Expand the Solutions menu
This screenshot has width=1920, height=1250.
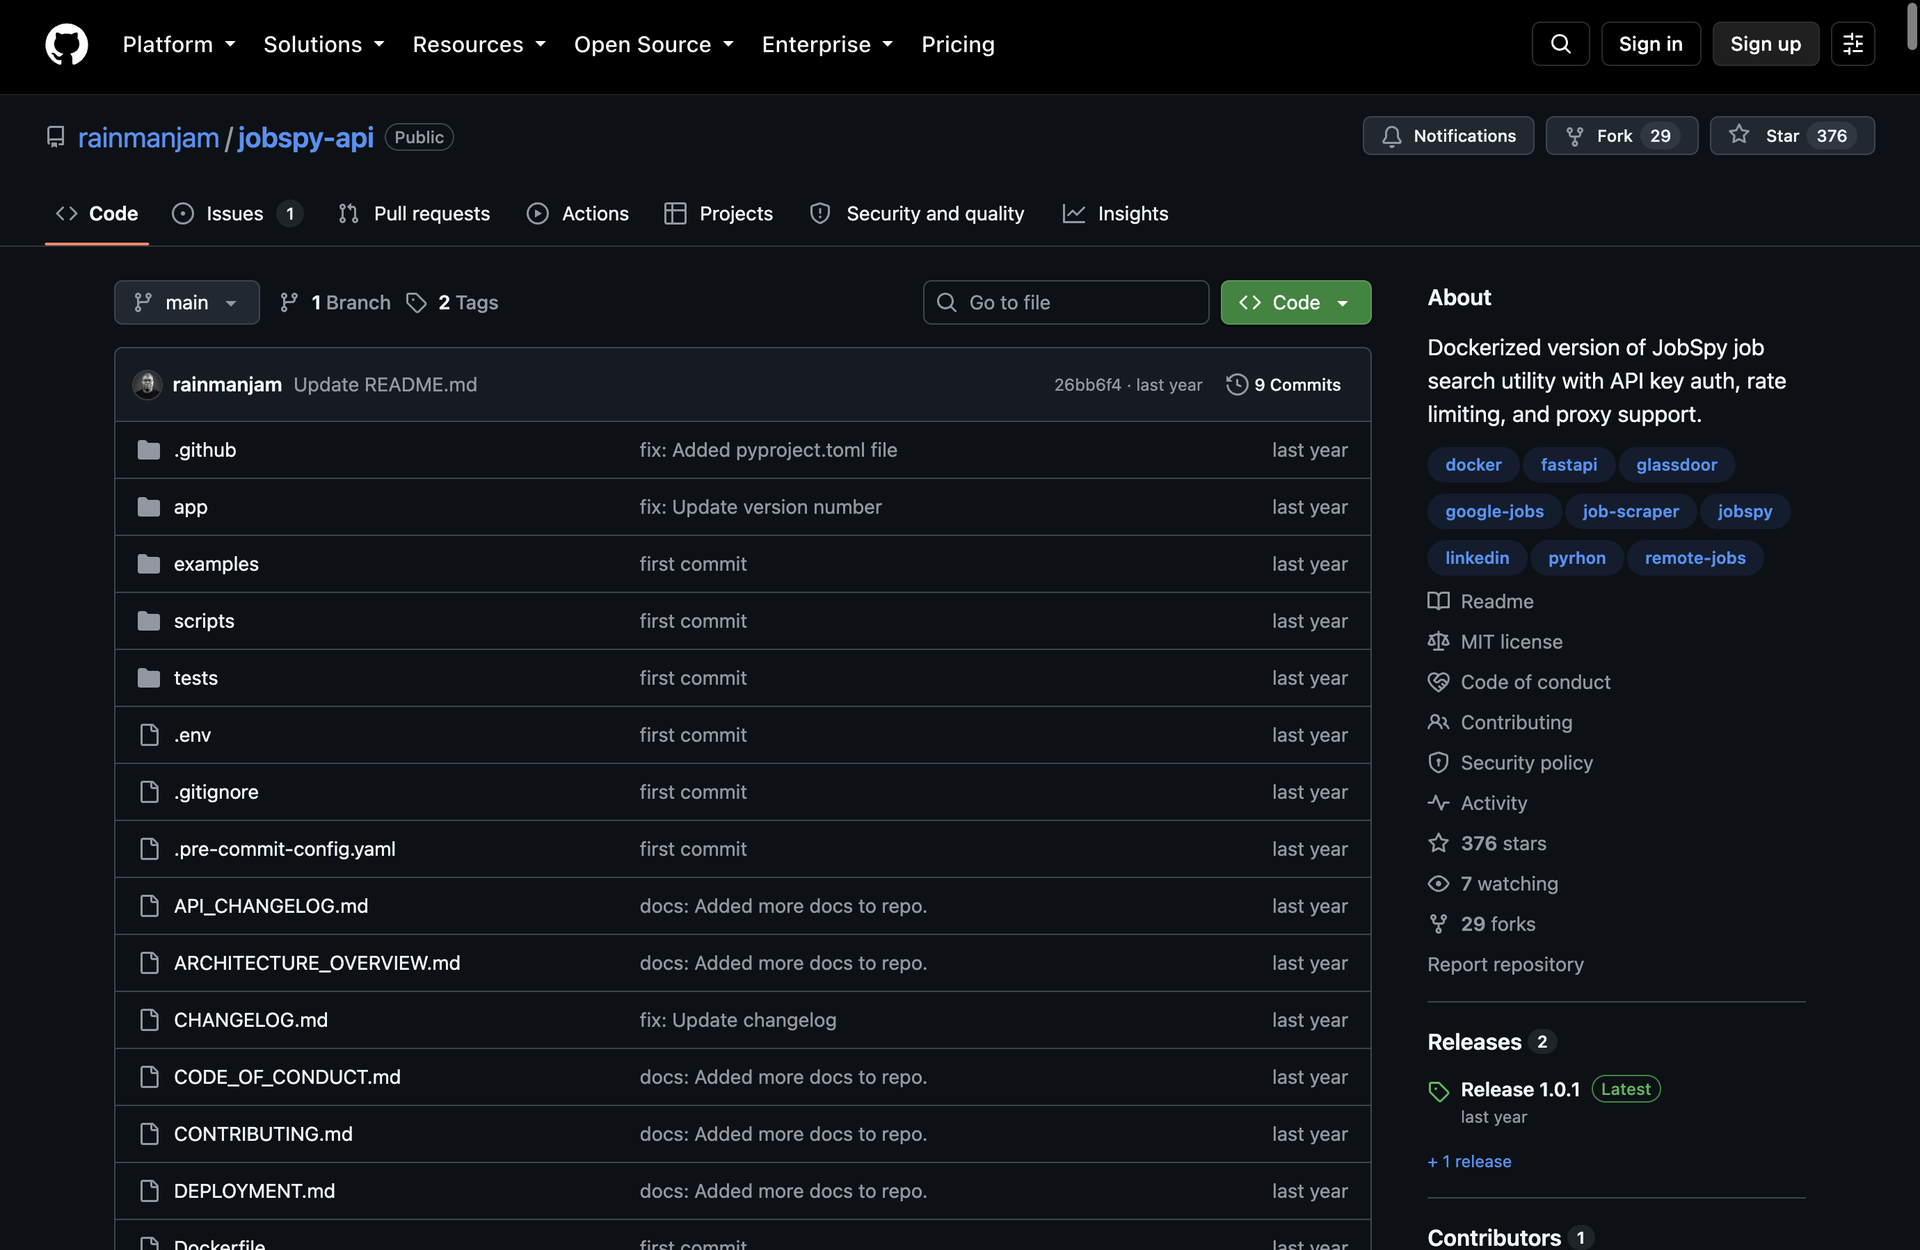324,44
